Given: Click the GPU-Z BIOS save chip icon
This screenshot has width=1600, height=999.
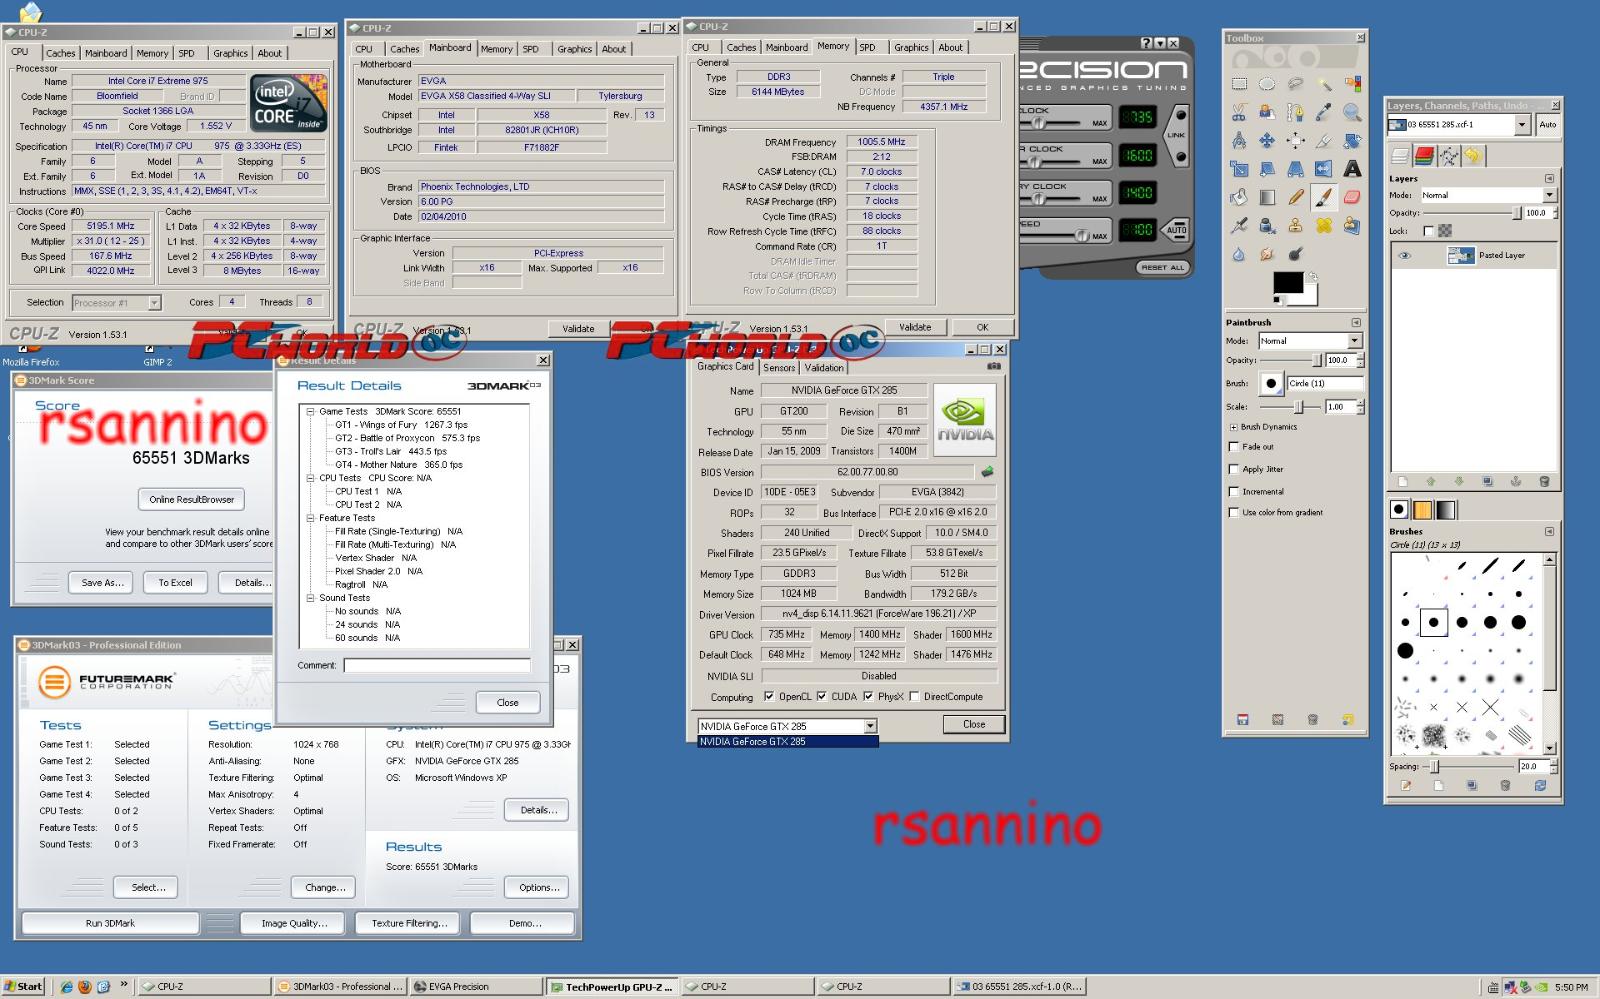Looking at the screenshot, I should pyautogui.click(x=987, y=472).
